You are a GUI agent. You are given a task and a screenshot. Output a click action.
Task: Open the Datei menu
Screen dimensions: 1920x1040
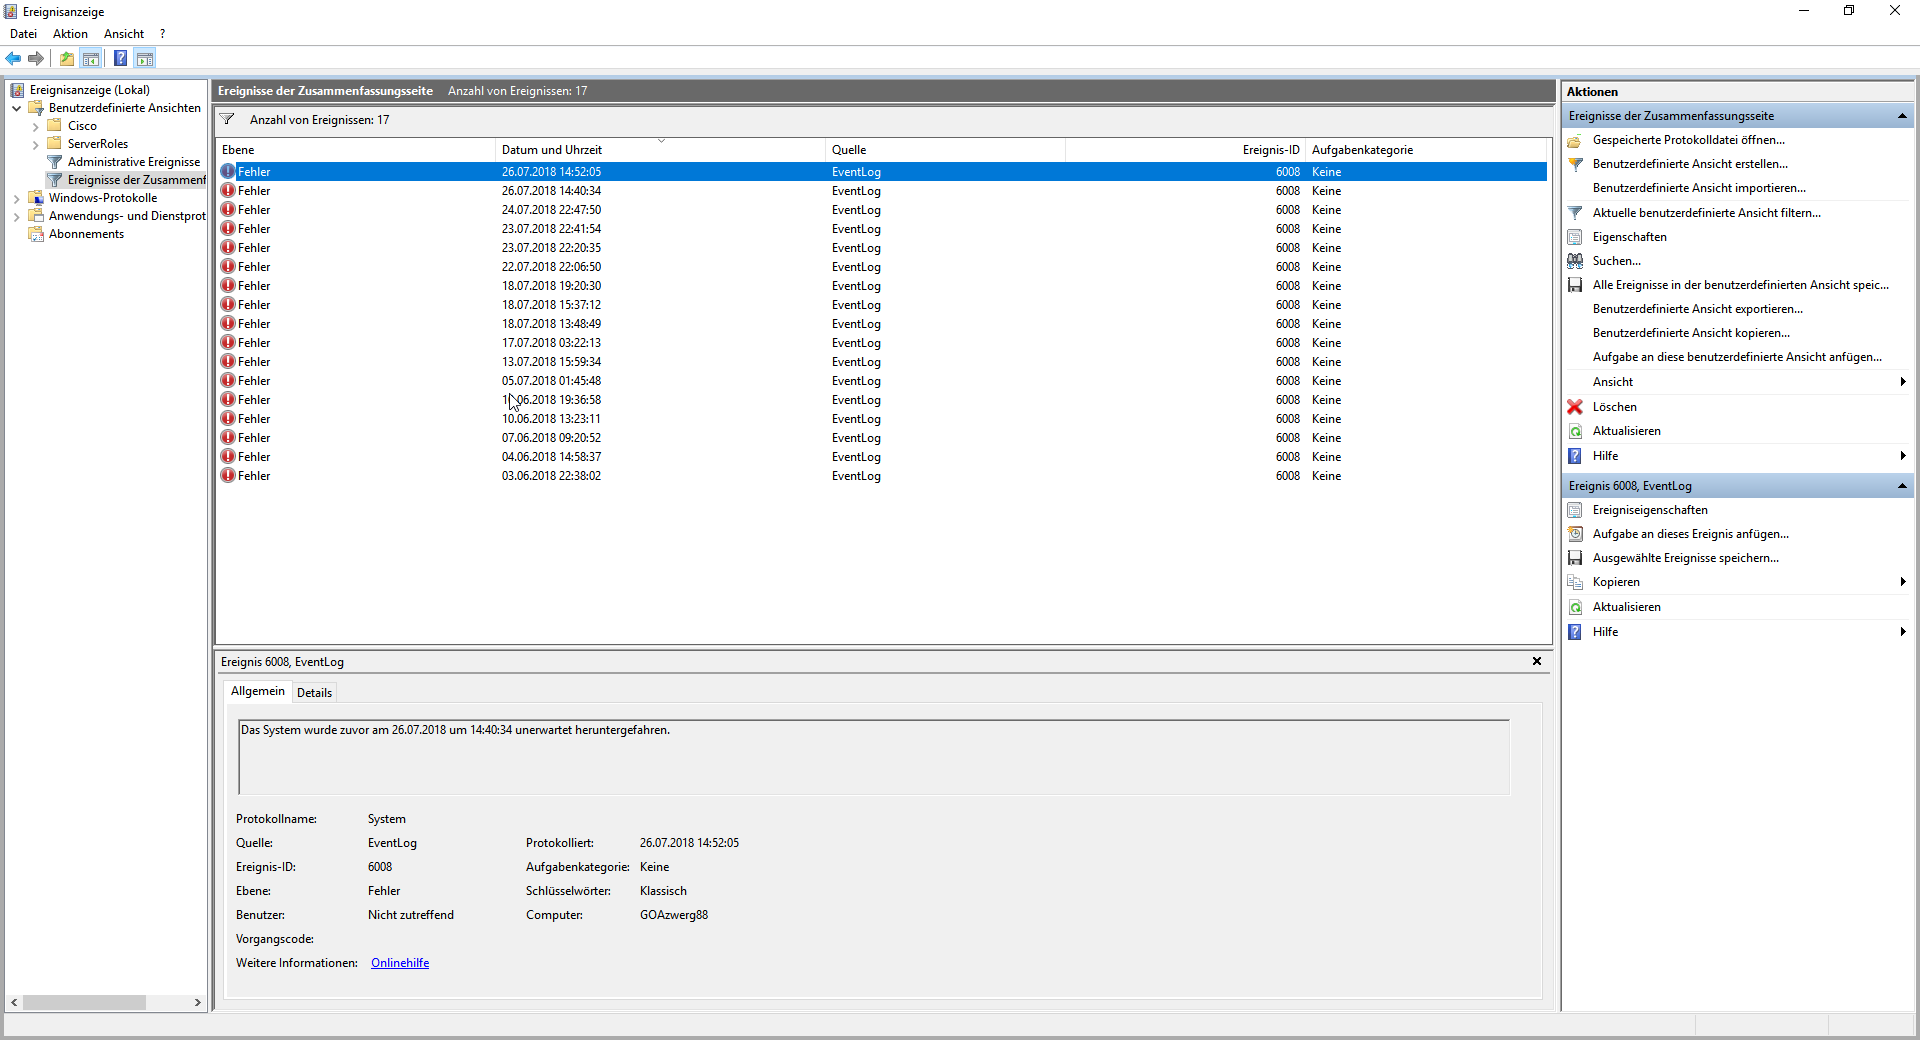pos(23,34)
